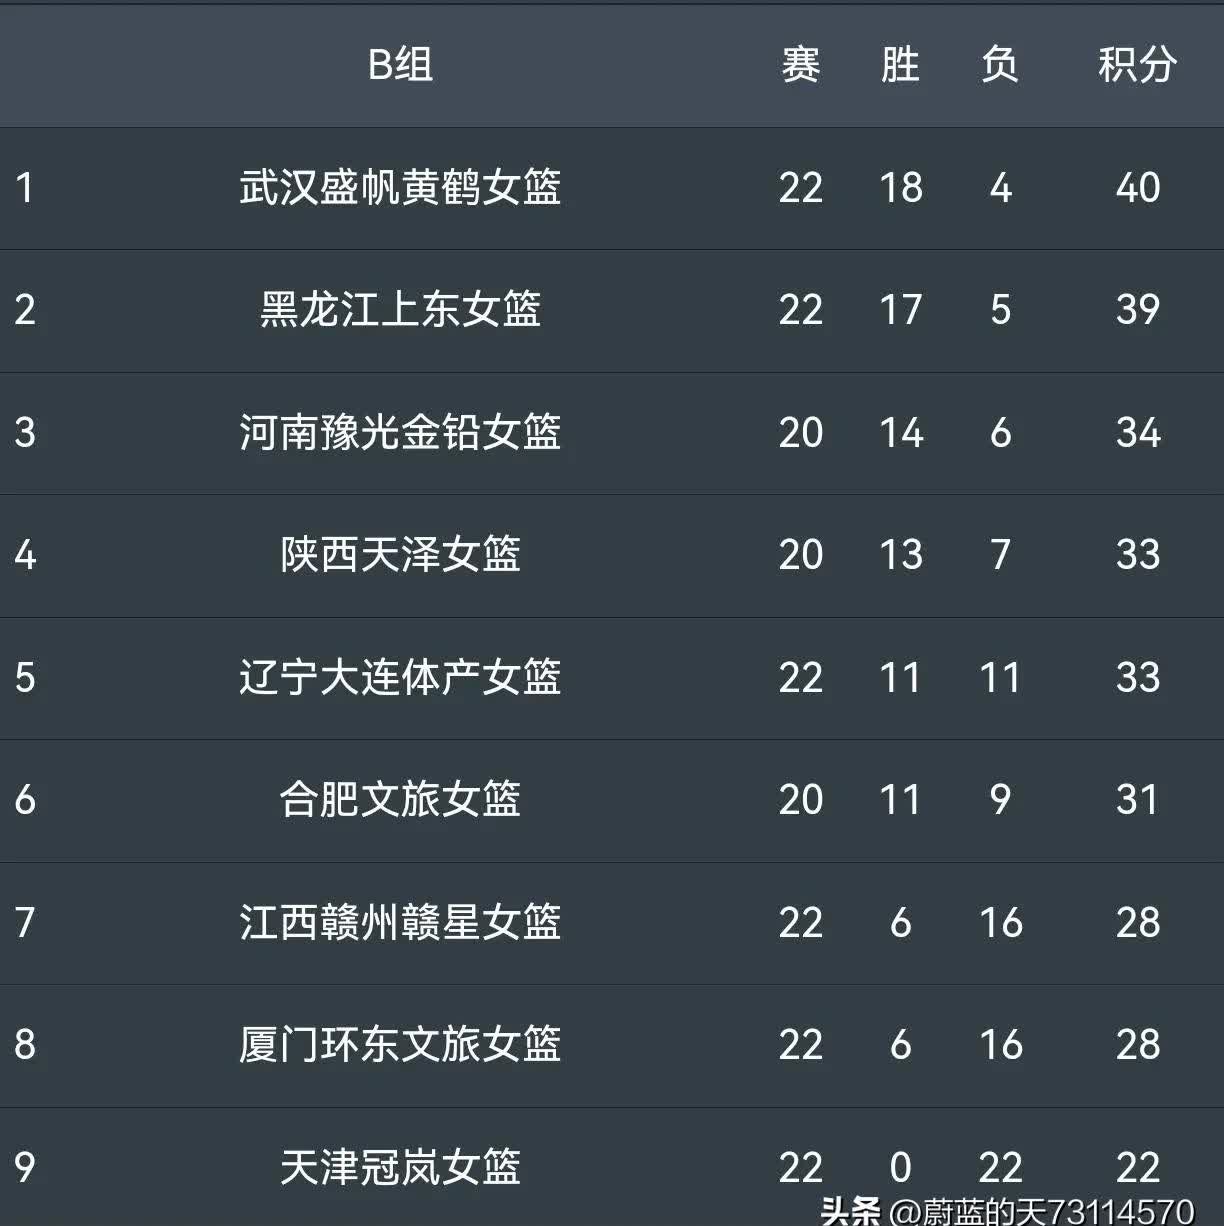Viewport: 1224px width, 1226px height.
Task: Open 陕西天泽女篮 team entry
Action: tap(400, 554)
